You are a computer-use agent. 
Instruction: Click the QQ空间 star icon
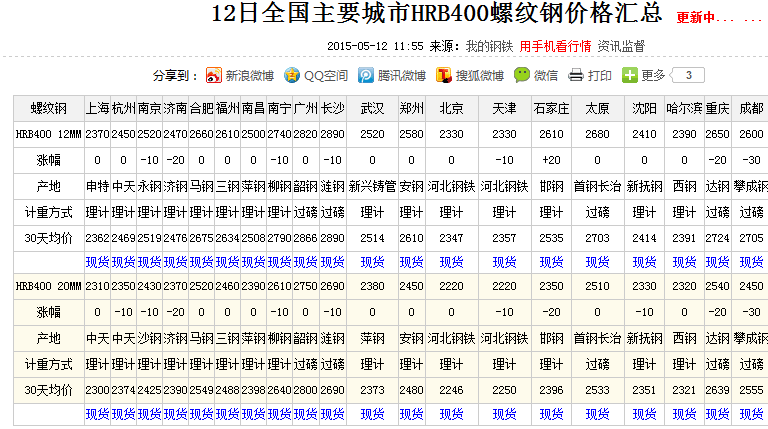point(292,75)
